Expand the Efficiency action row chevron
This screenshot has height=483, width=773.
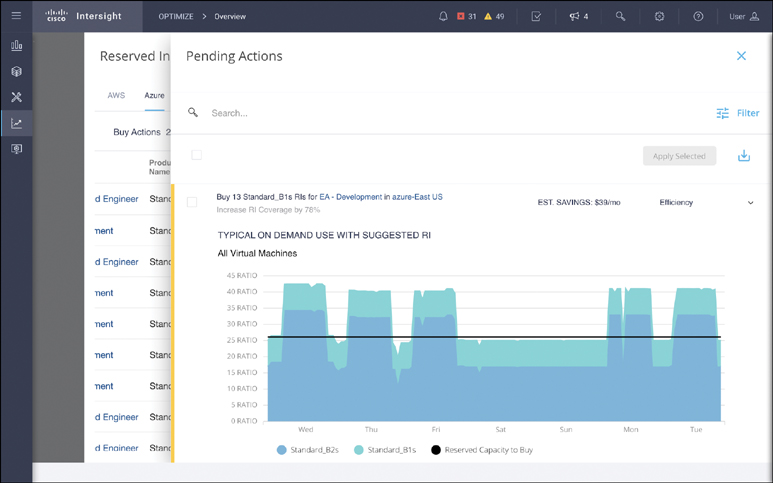click(751, 203)
